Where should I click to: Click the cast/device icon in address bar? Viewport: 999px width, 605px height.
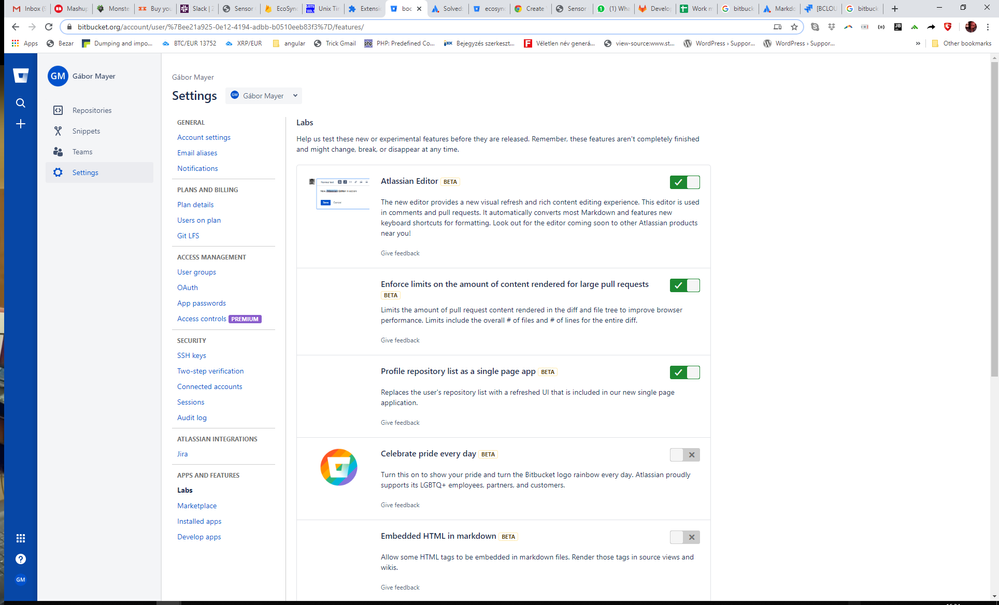pyautogui.click(x=777, y=27)
